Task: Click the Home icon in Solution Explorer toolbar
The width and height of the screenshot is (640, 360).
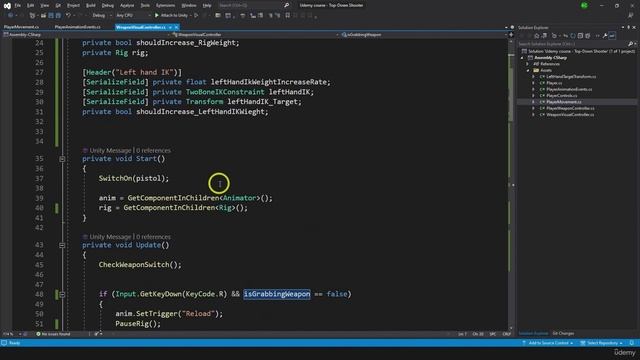Action: [537, 36]
